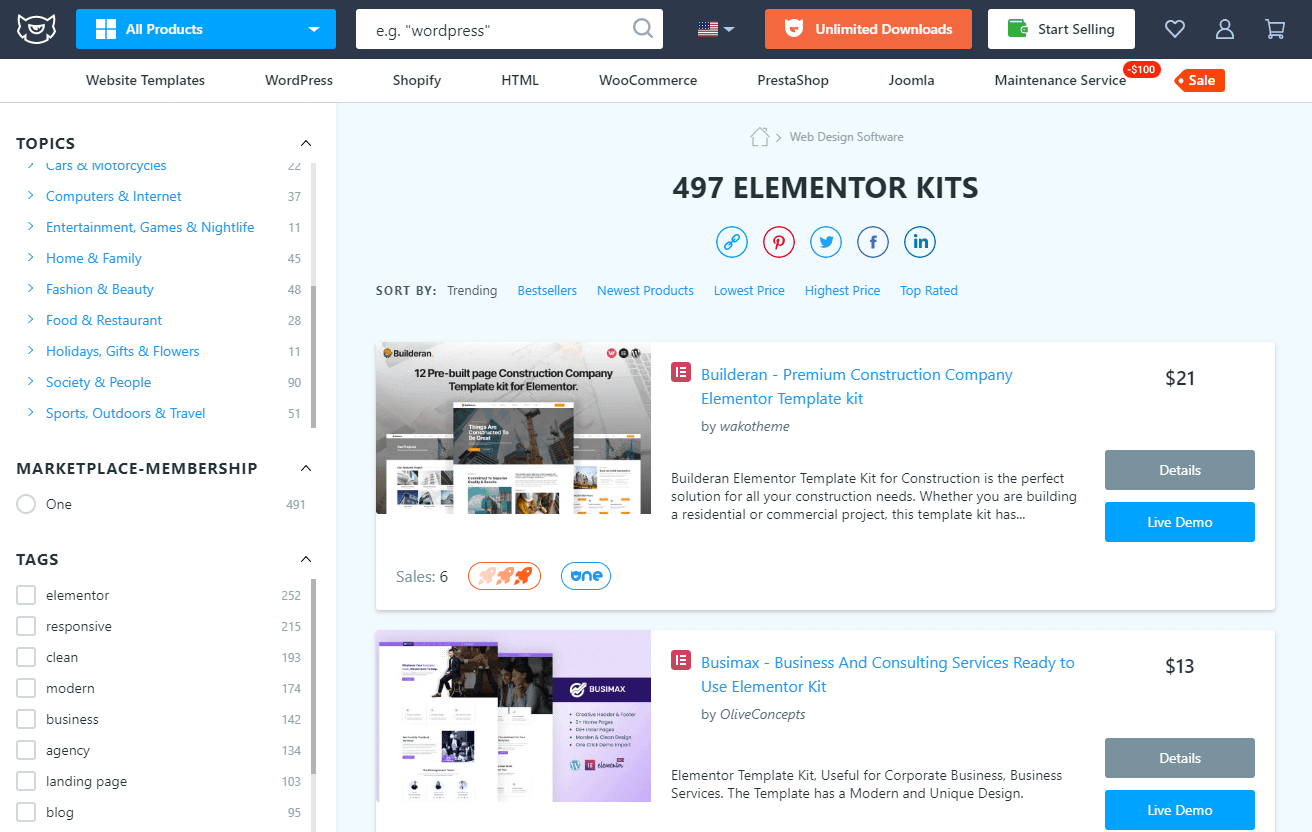Viewport: 1312px width, 832px height.
Task: Share page on Facebook
Action: (873, 242)
